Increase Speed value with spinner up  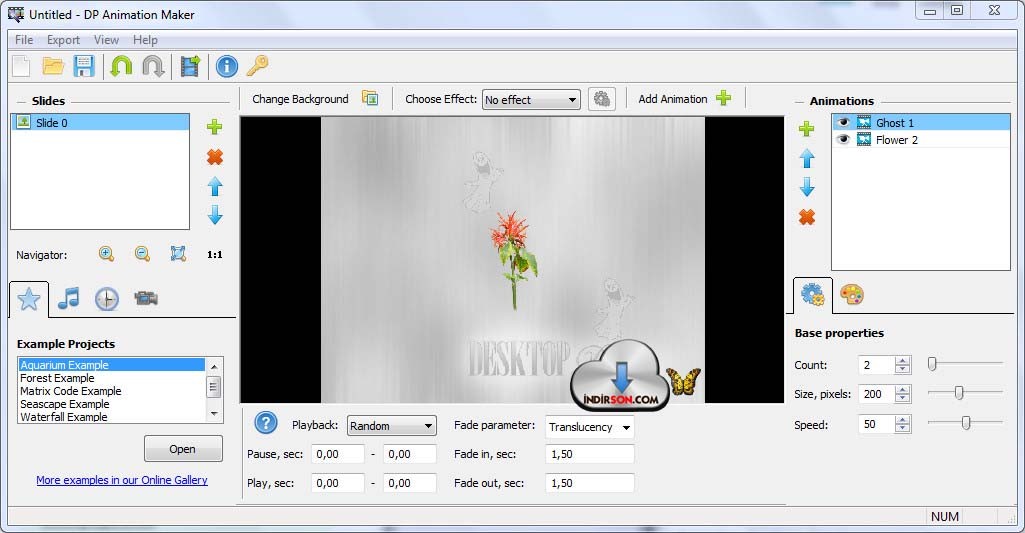tap(903, 420)
